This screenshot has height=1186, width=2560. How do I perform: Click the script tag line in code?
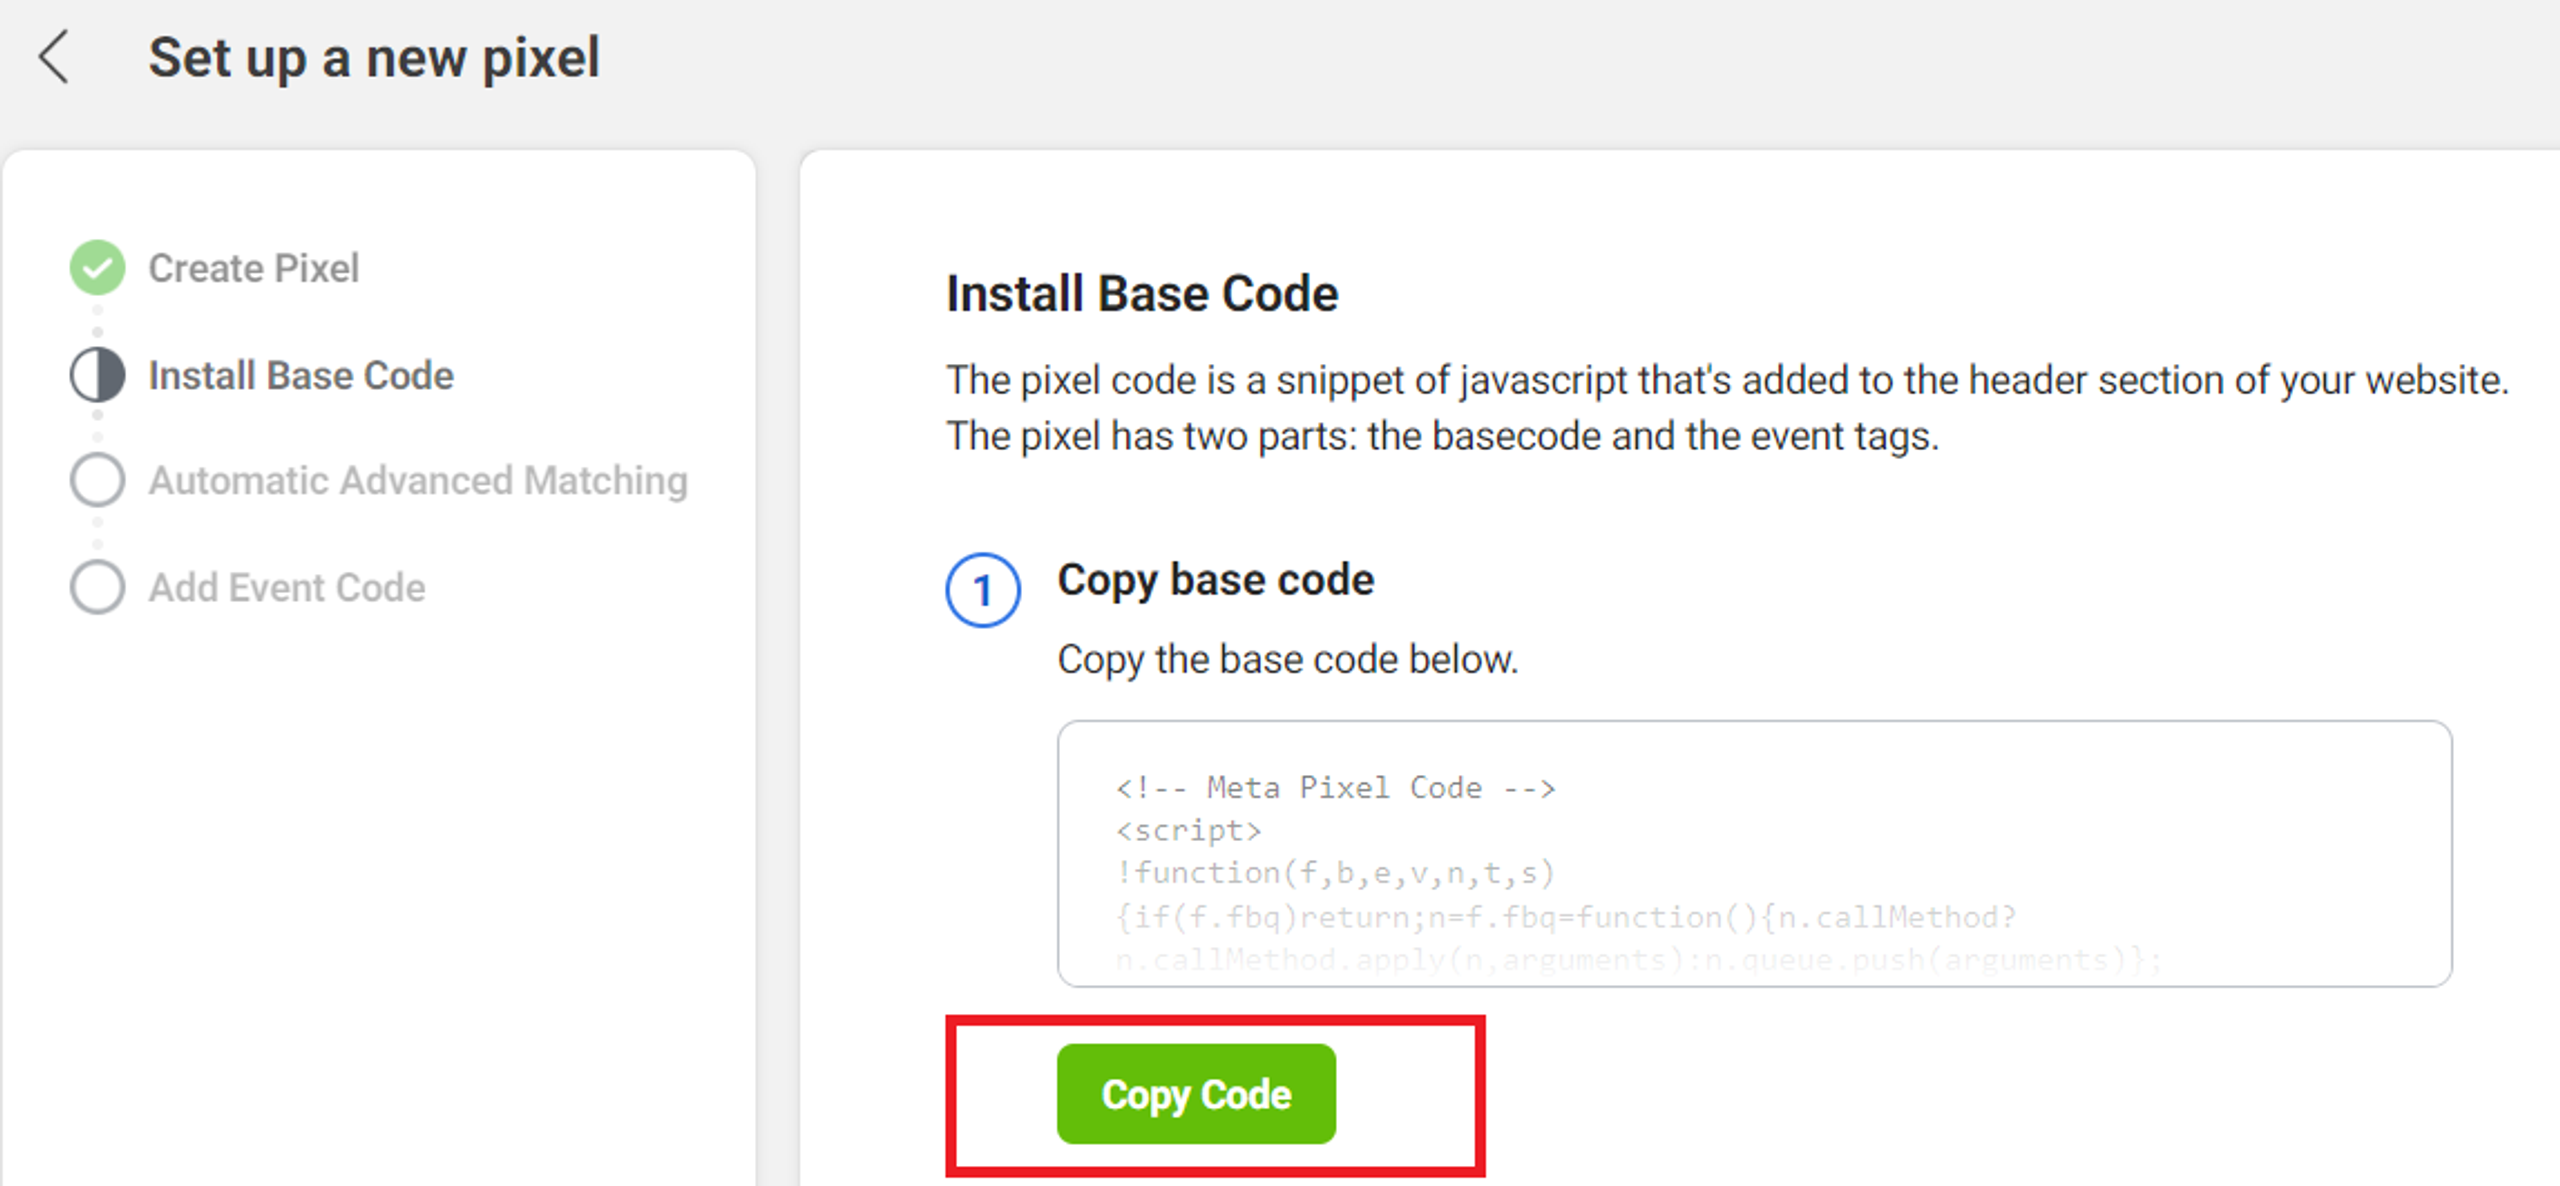(1188, 831)
